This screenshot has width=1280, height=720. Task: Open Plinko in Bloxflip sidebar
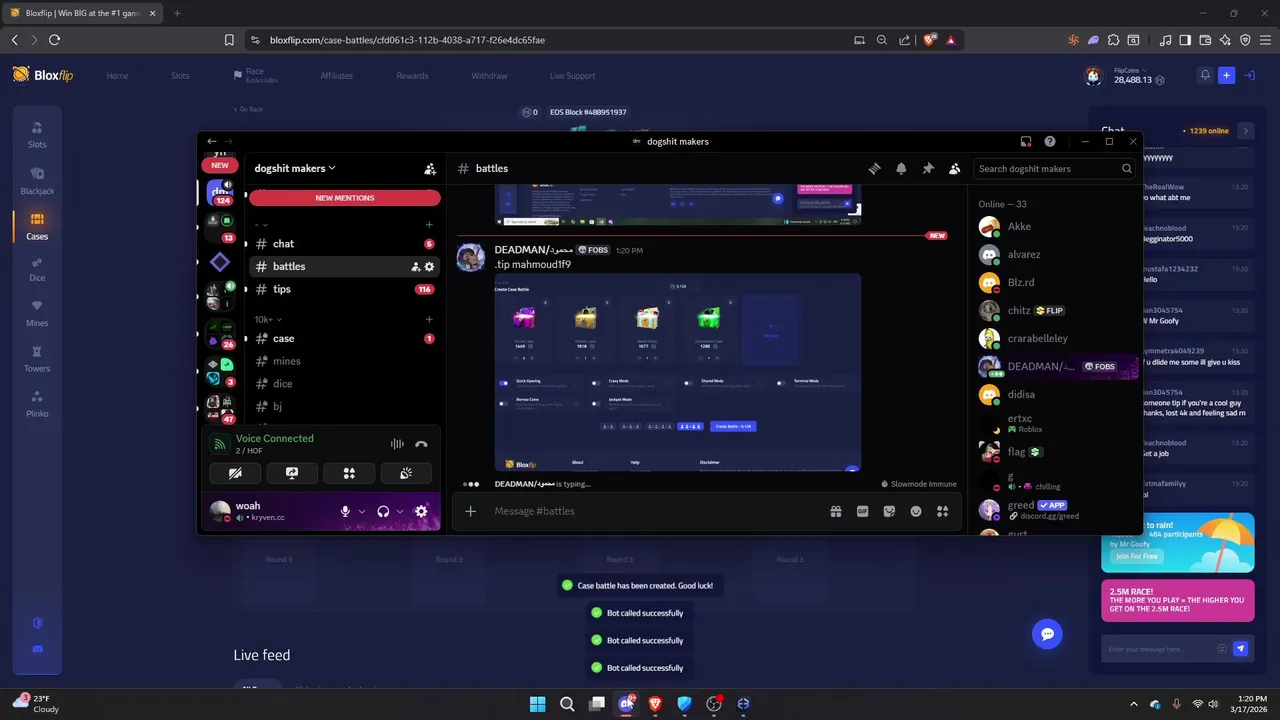tap(37, 404)
